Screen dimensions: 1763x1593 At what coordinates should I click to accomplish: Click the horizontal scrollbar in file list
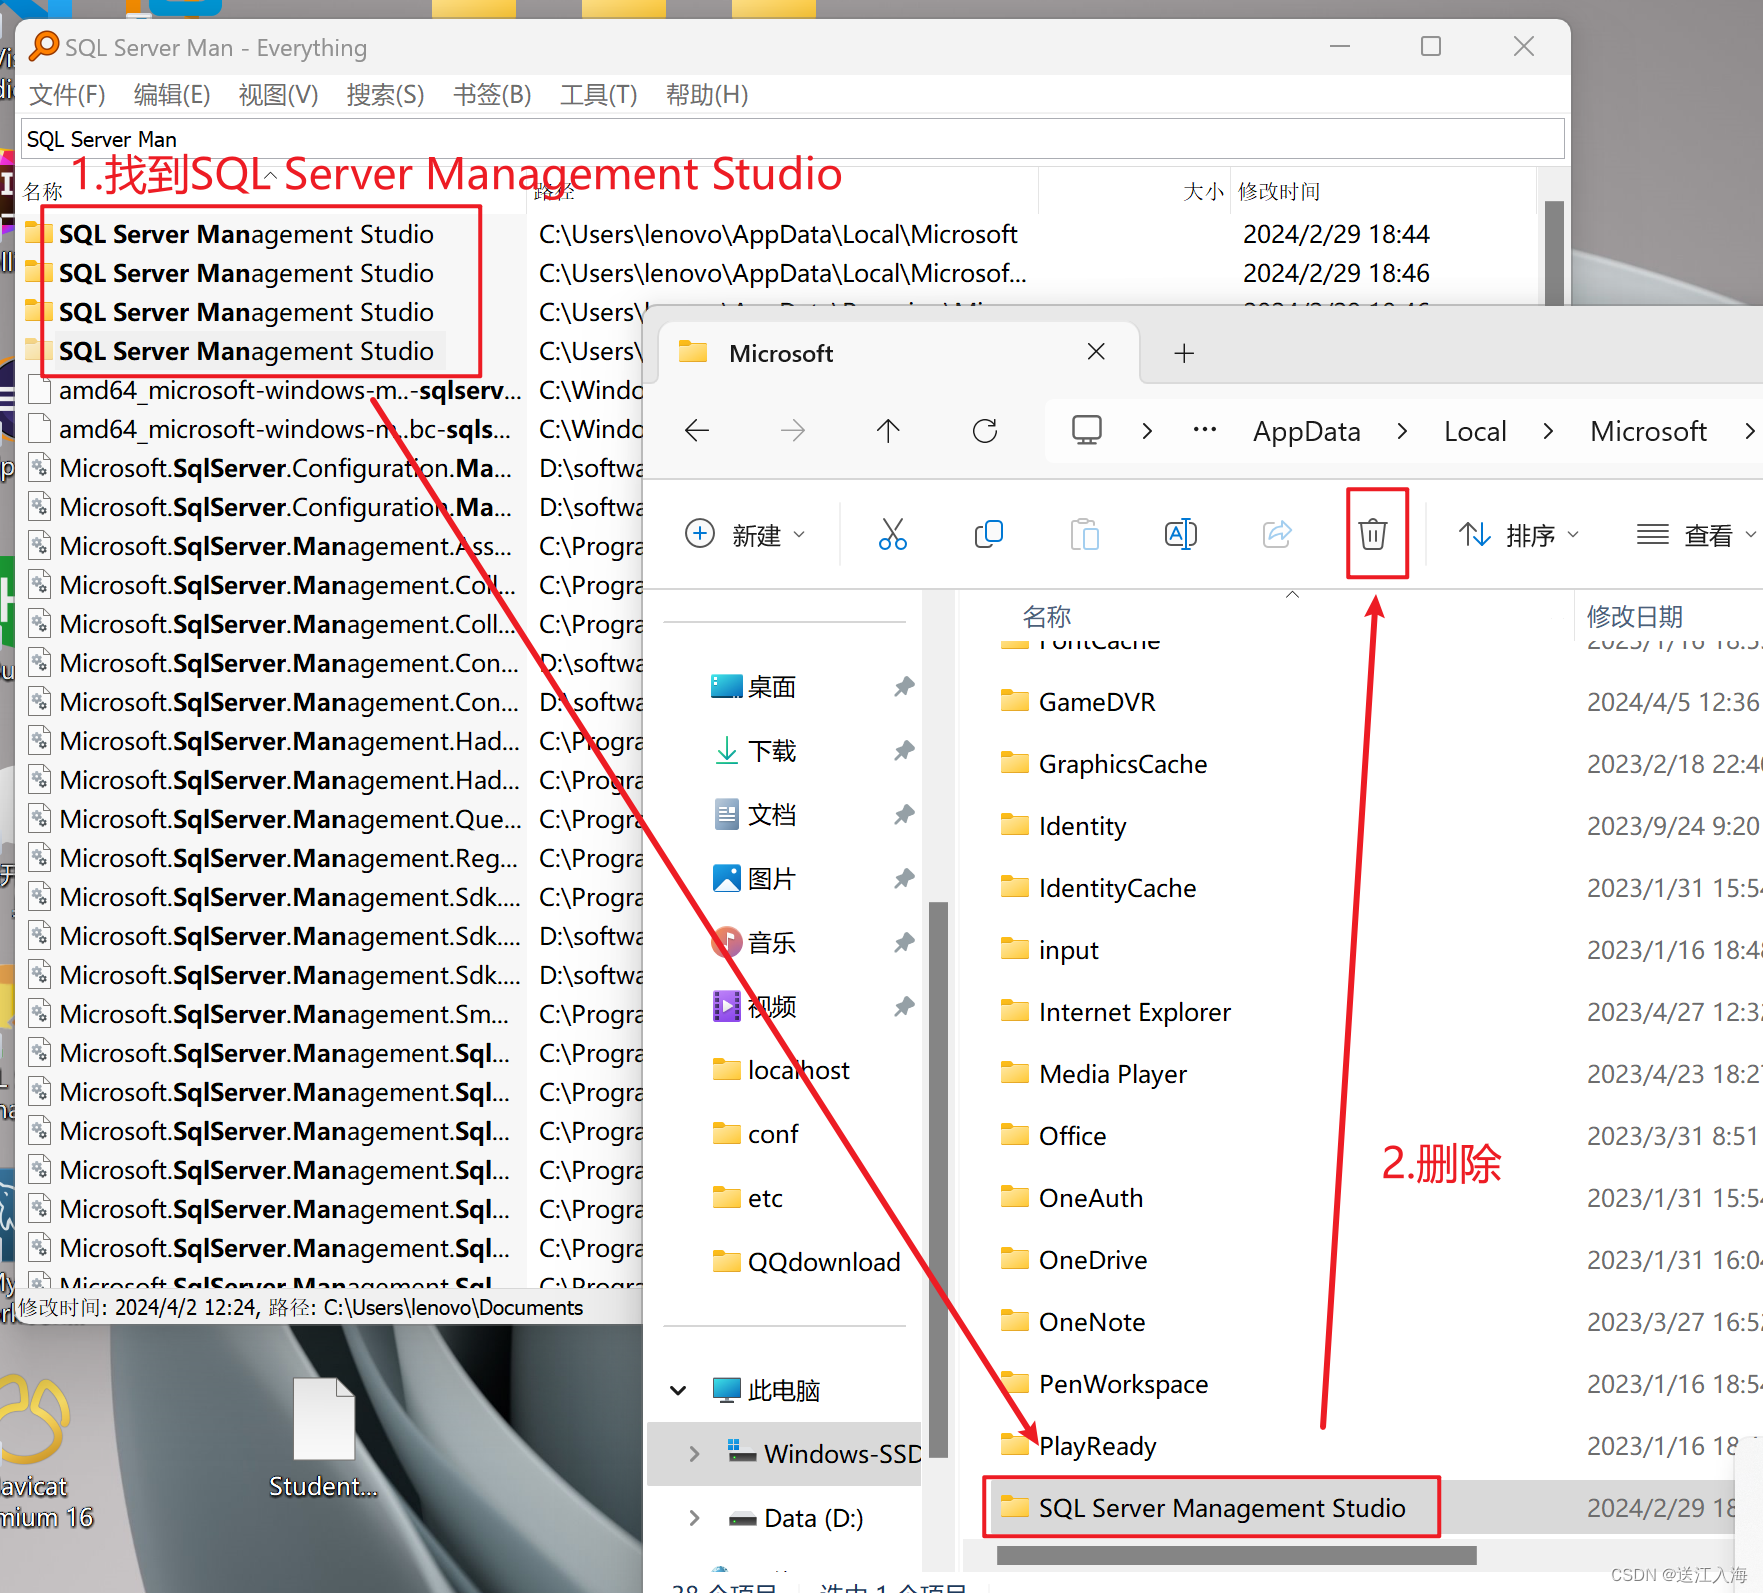pos(1236,1555)
